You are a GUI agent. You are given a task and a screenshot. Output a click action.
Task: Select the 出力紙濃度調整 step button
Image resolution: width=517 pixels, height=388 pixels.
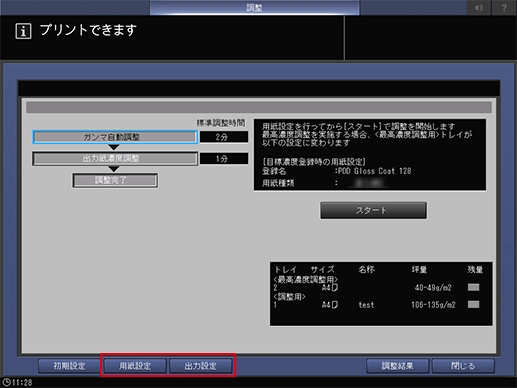(x=115, y=159)
